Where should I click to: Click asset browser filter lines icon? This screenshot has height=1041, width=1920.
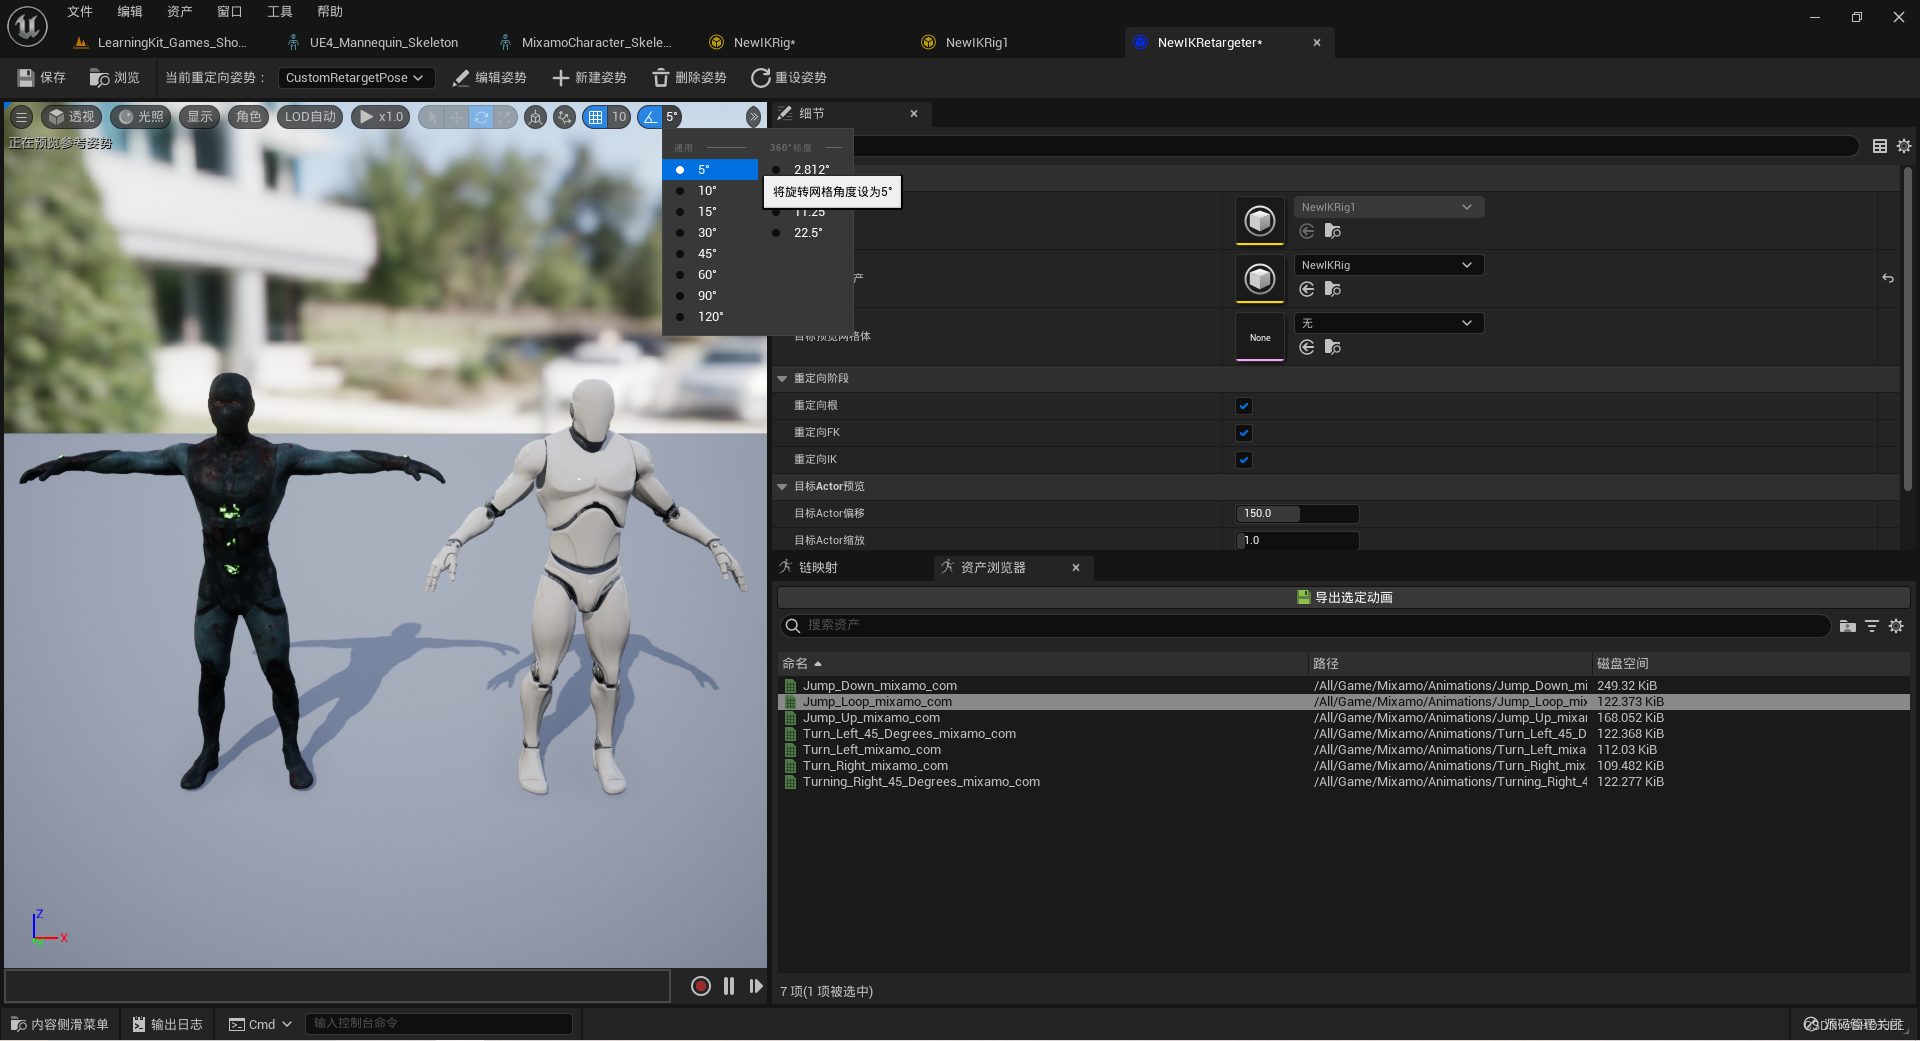point(1872,626)
